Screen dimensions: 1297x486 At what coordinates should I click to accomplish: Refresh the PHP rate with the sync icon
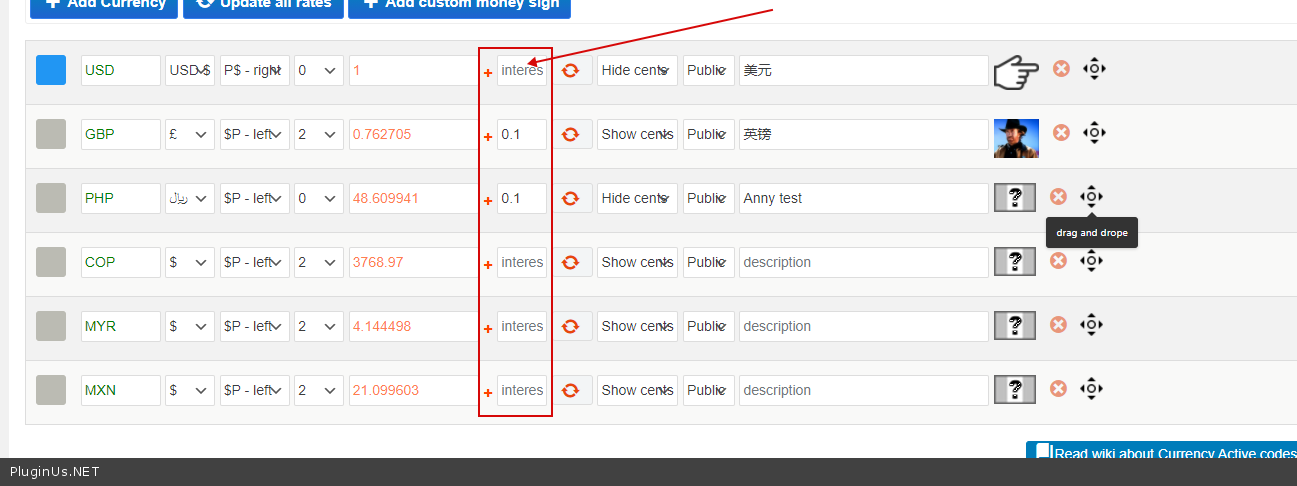coord(571,198)
